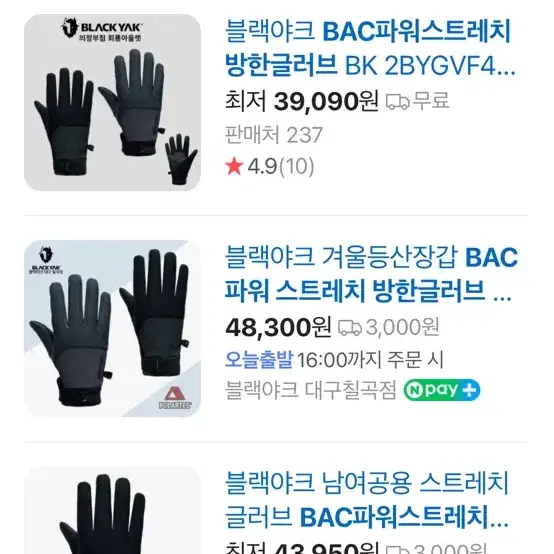Click the 48,300원 price
This screenshot has height=554, width=554.
point(278,327)
